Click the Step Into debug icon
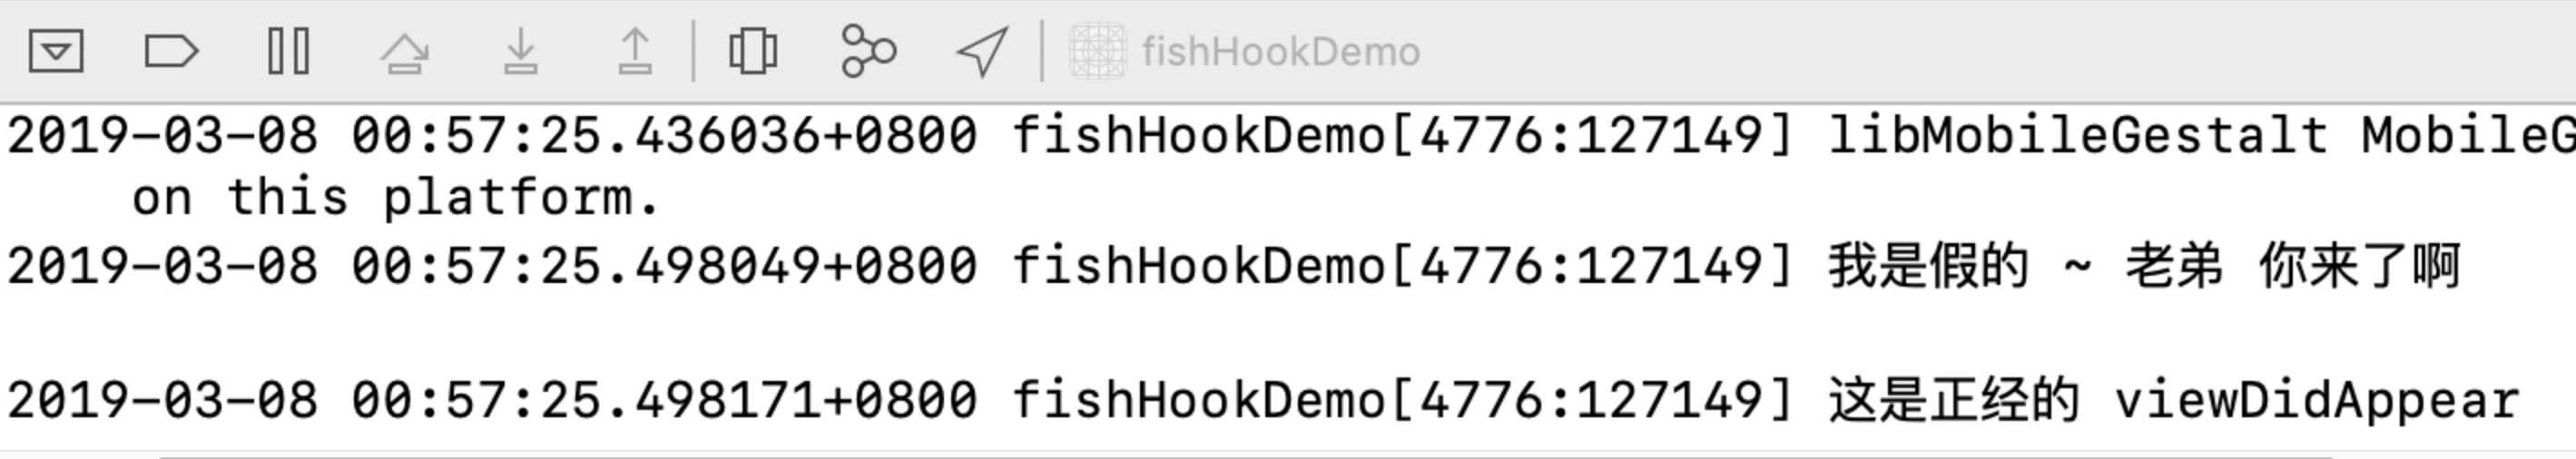Image resolution: width=2576 pixels, height=459 pixels. [x=520, y=51]
